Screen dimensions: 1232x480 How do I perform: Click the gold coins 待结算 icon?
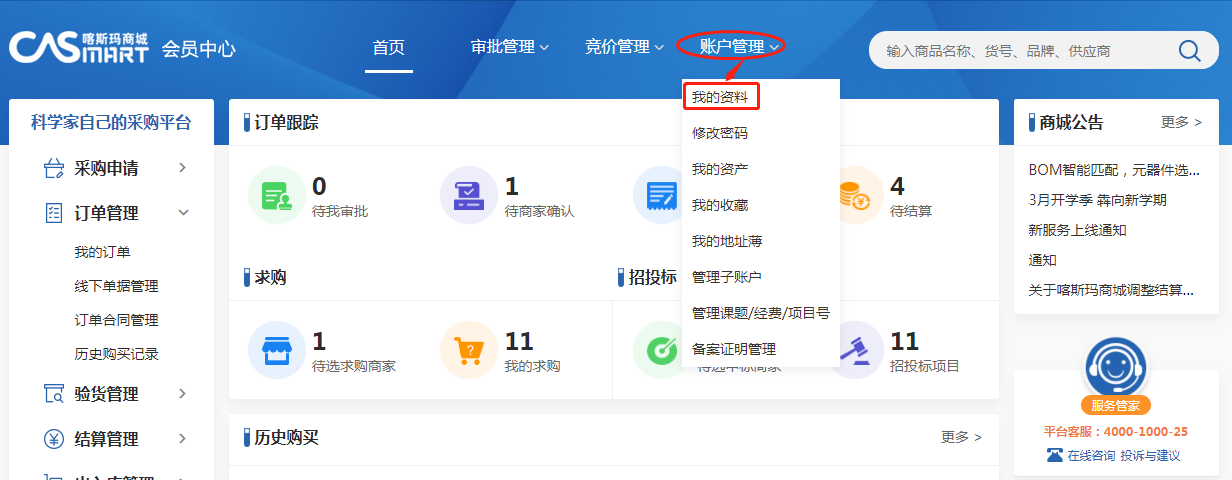(x=855, y=195)
